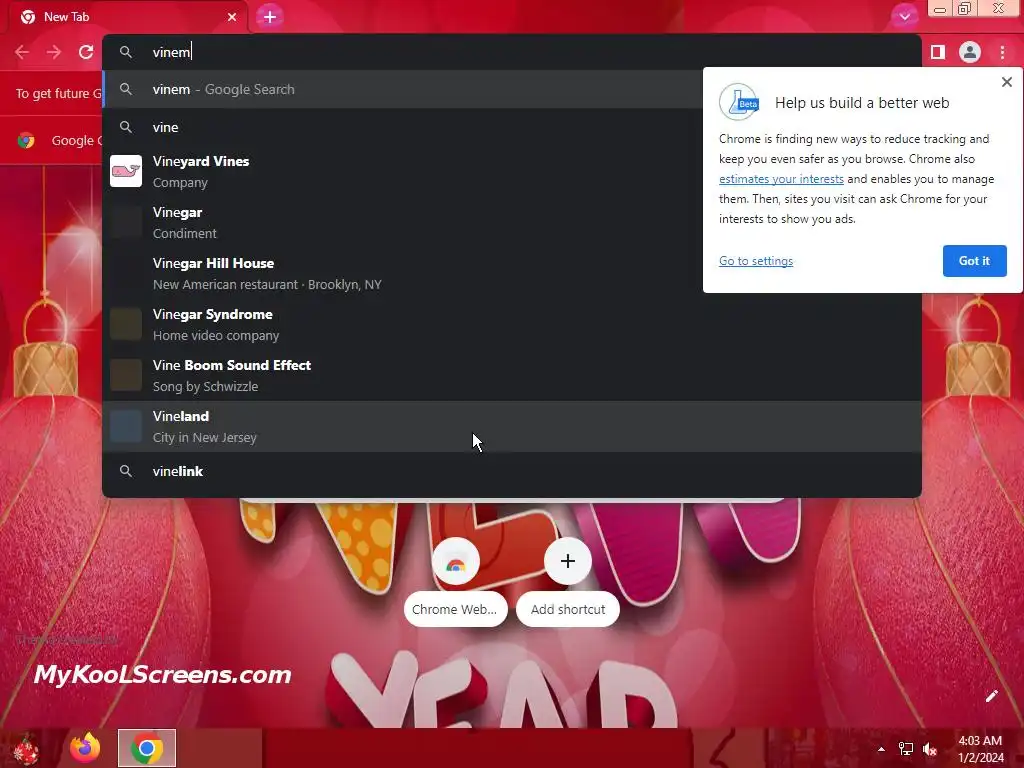Click the Add shortcut label
This screenshot has height=768, width=1024.
click(568, 609)
